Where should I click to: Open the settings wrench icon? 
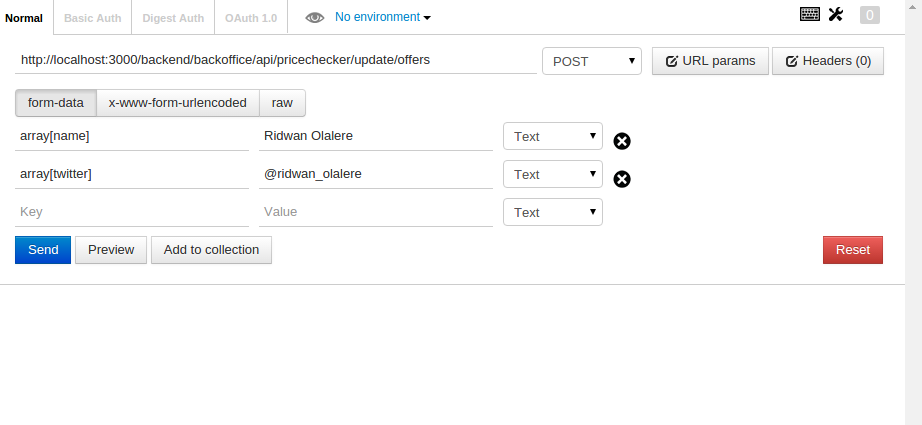[x=836, y=14]
